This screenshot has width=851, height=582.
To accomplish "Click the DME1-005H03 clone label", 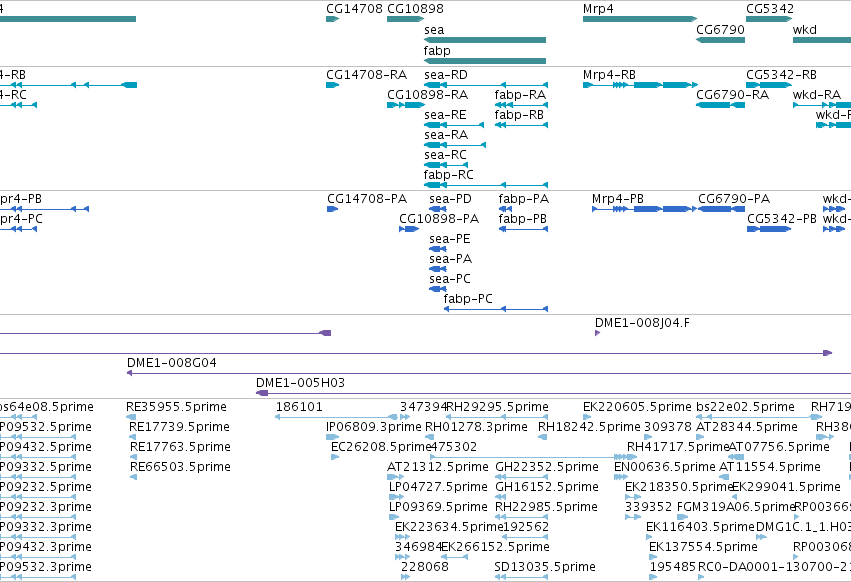I will [x=300, y=383].
